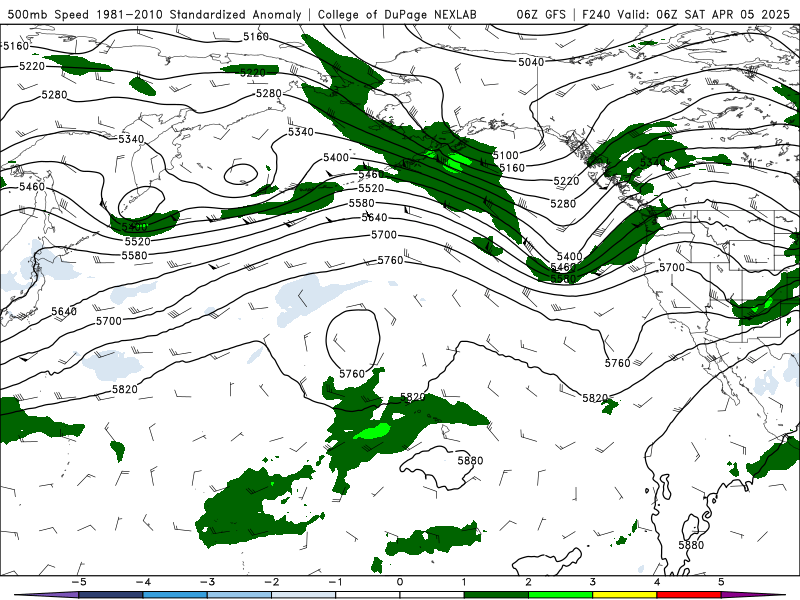Screen dimensions: 800x600
Task: Click the '-2' tick on the color scale
Action: 271,582
